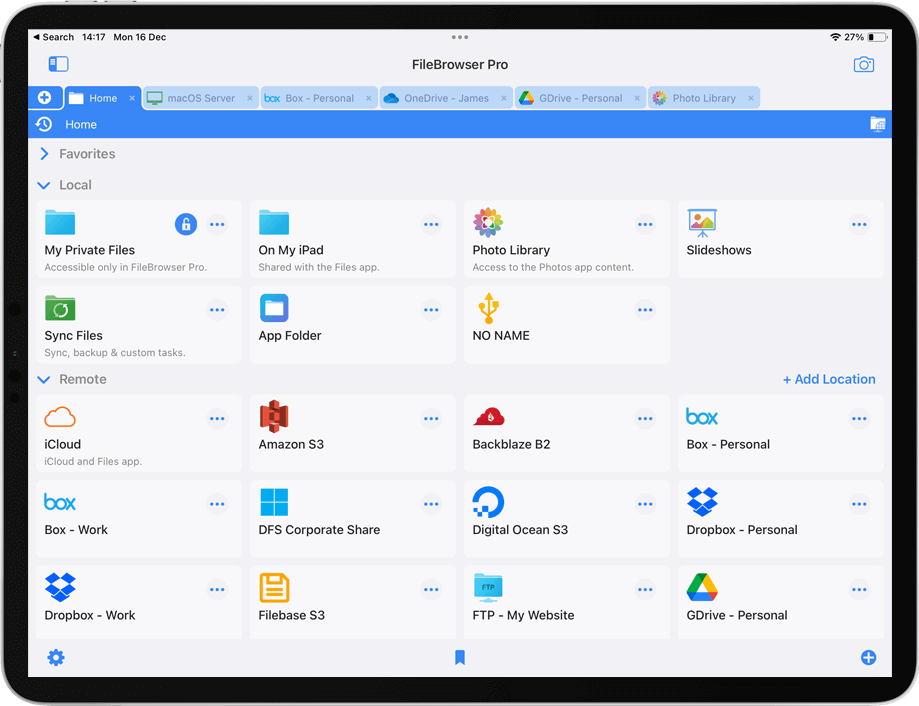Go back to Search app
This screenshot has height=706, width=919.
[53, 37]
